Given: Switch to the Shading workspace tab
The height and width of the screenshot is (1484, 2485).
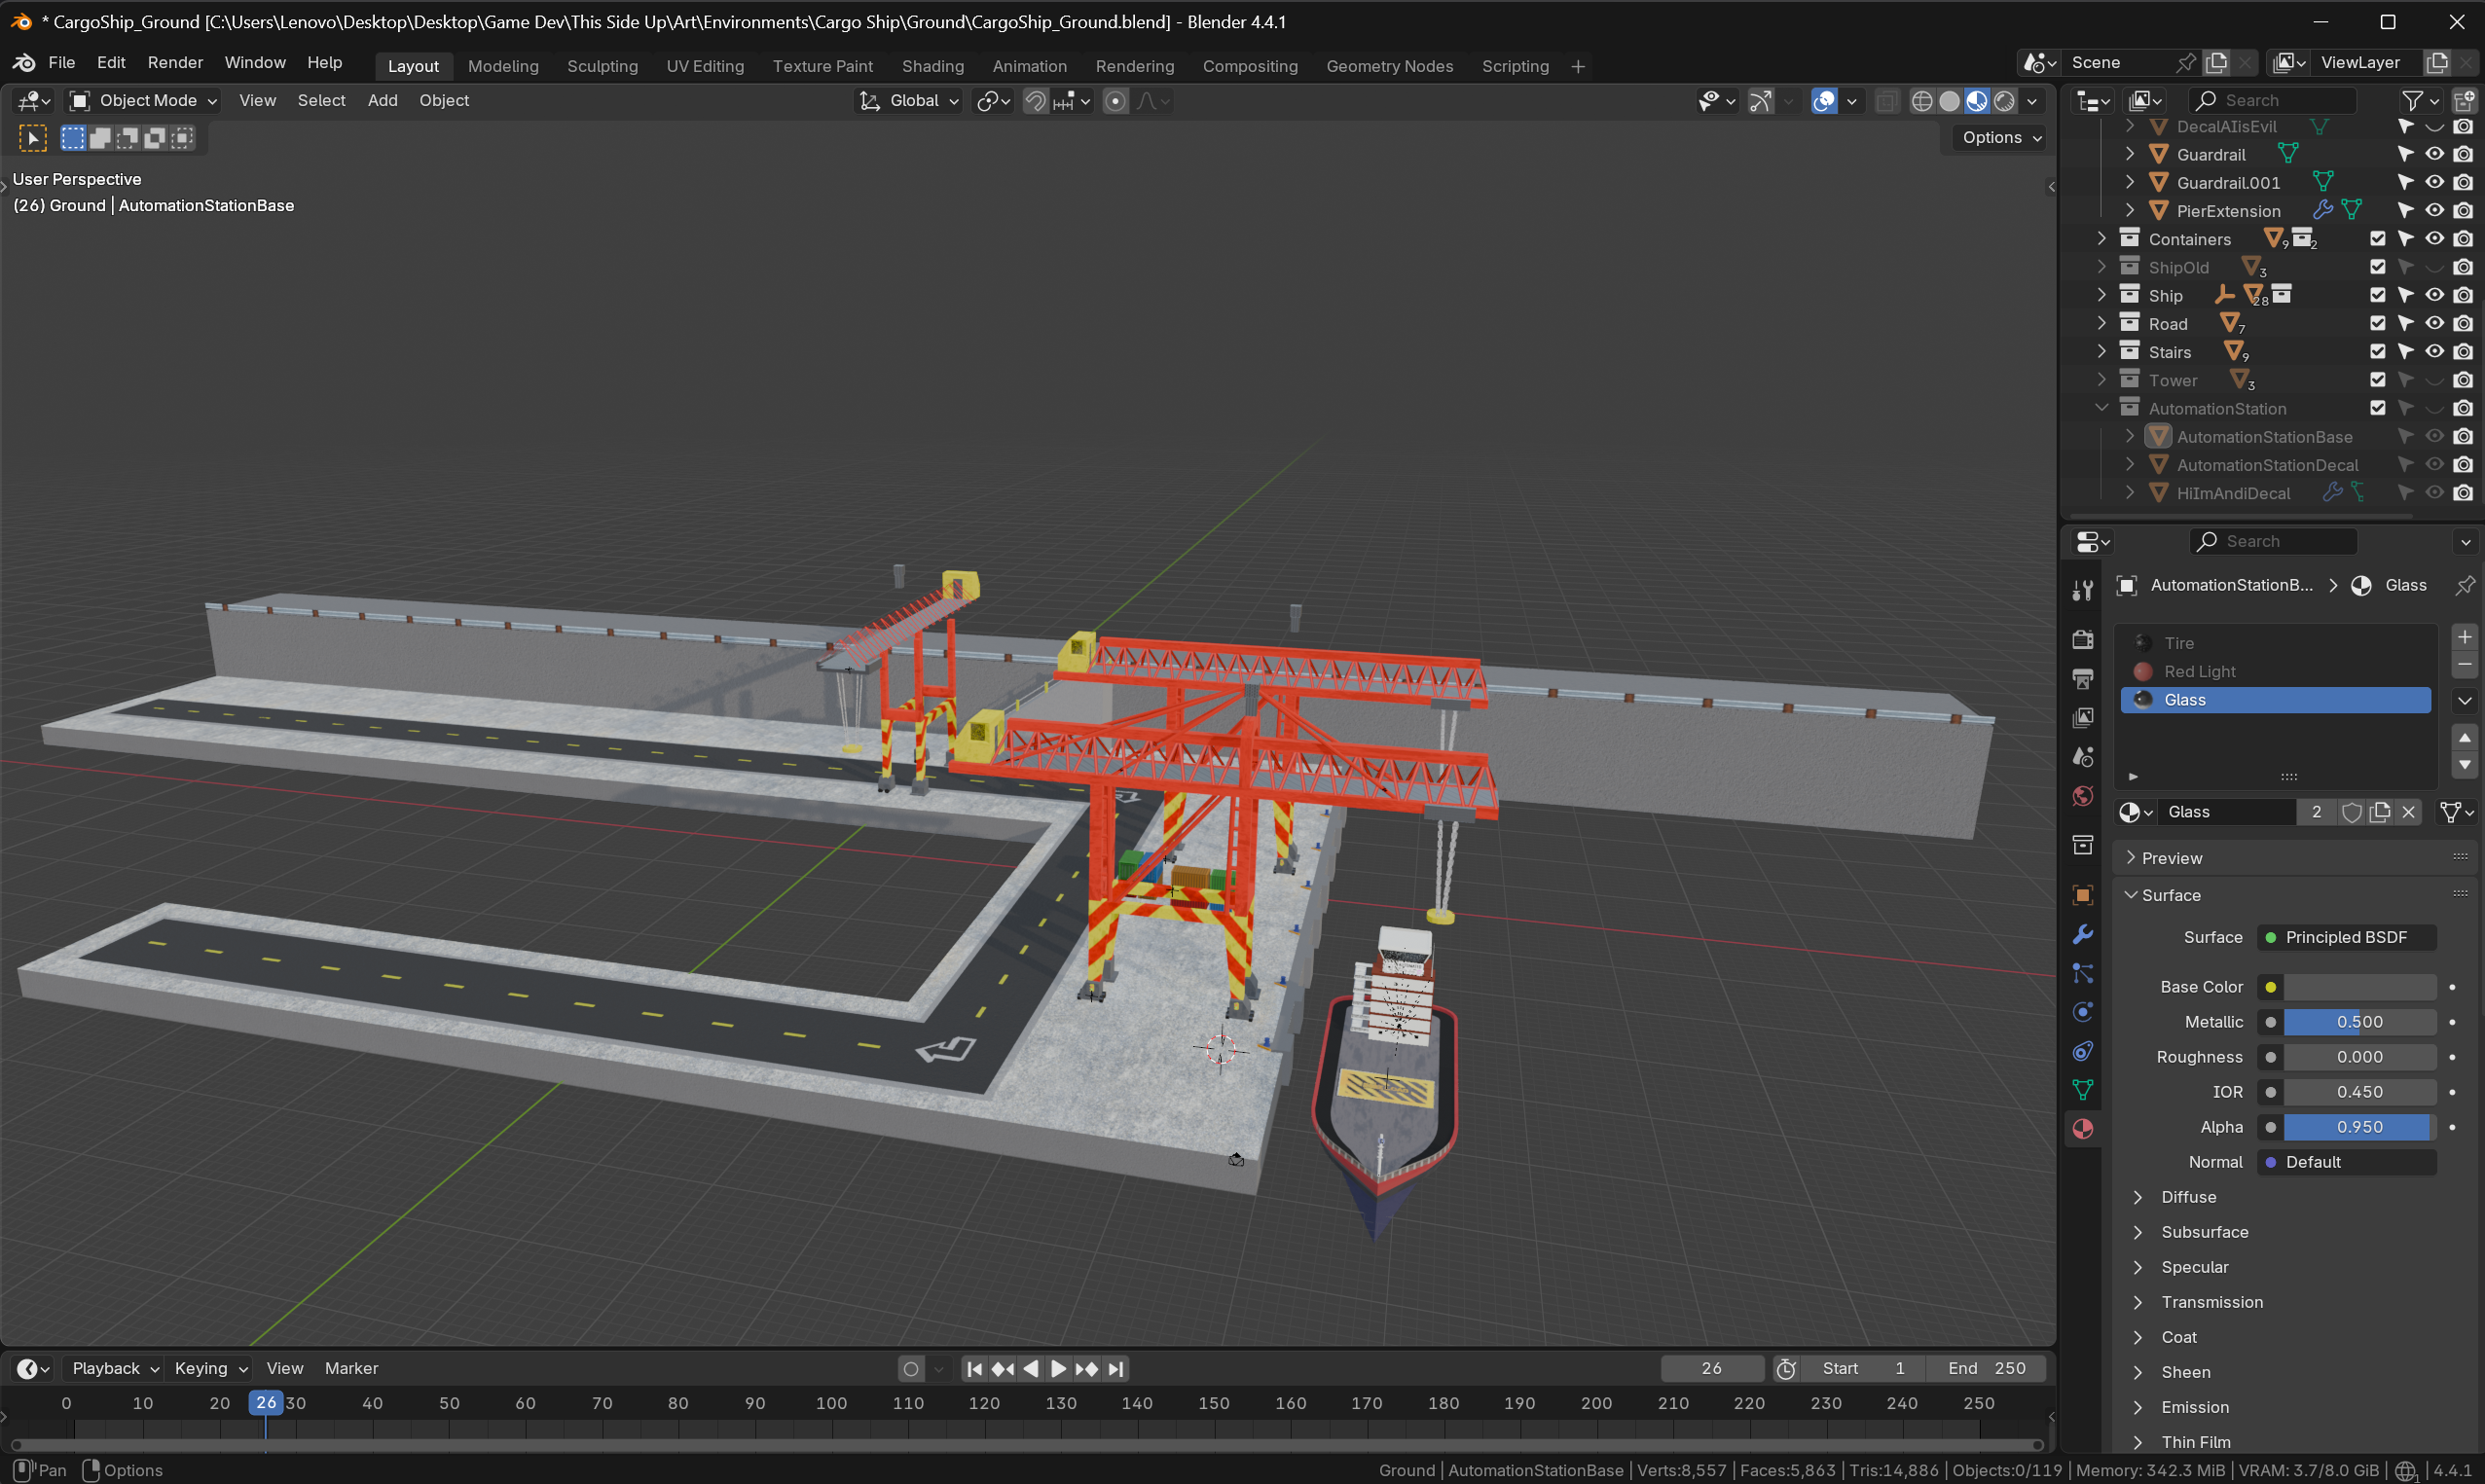Looking at the screenshot, I should click(x=932, y=66).
